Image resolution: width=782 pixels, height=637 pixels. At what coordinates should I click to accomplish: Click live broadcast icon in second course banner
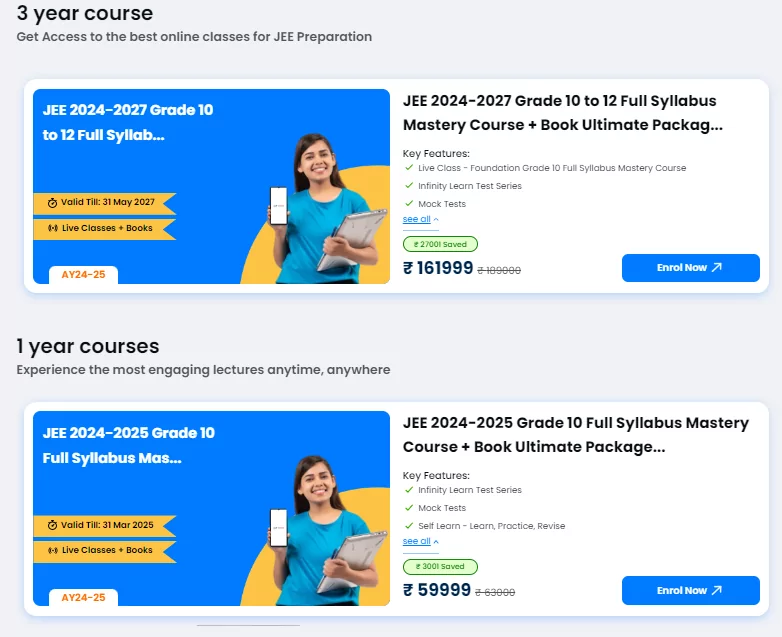coord(52,550)
